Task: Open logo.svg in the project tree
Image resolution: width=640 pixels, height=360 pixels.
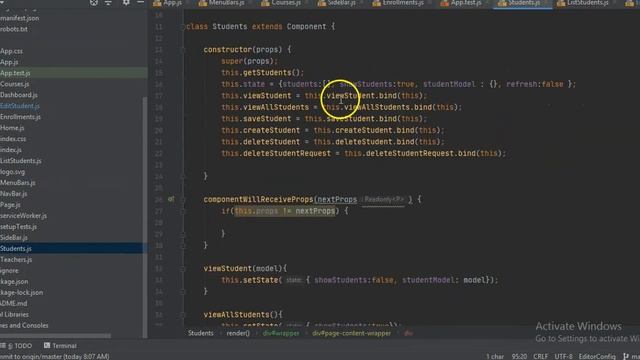Action: tap(13, 171)
